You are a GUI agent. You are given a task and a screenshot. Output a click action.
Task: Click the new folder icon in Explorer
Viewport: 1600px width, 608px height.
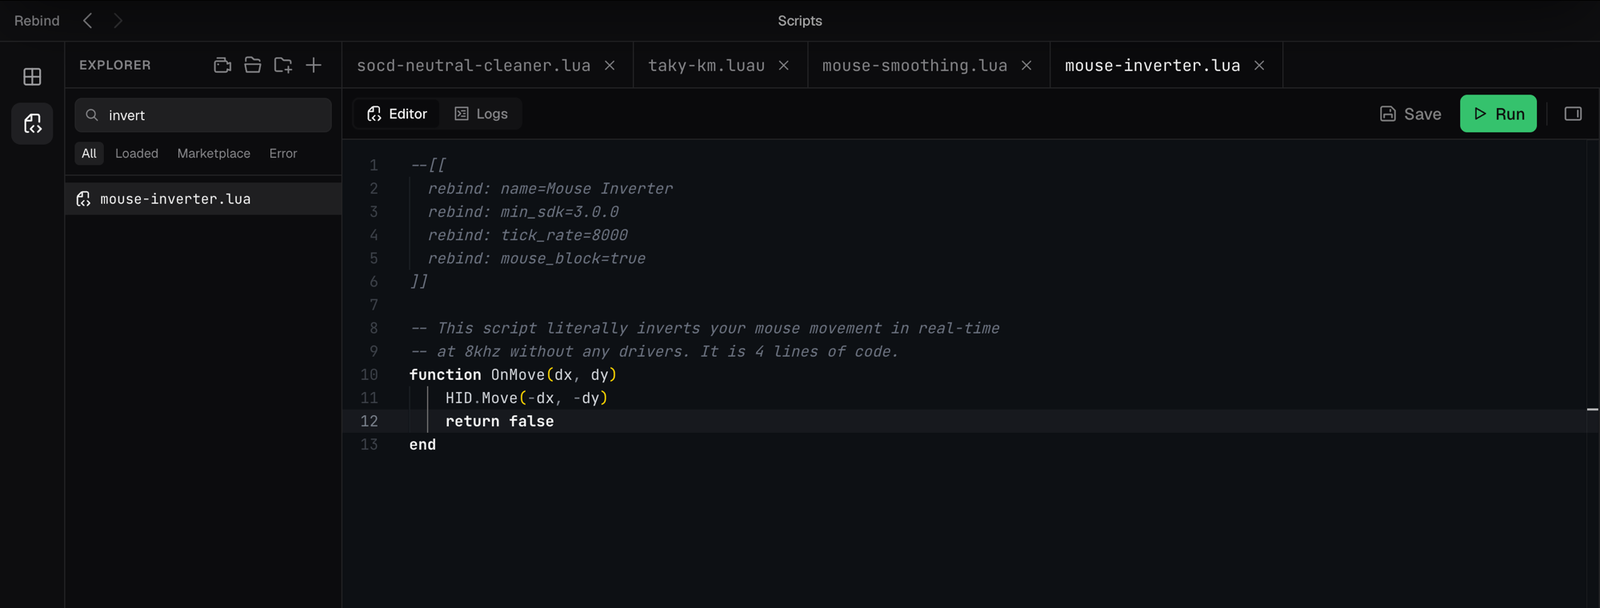tap(283, 65)
